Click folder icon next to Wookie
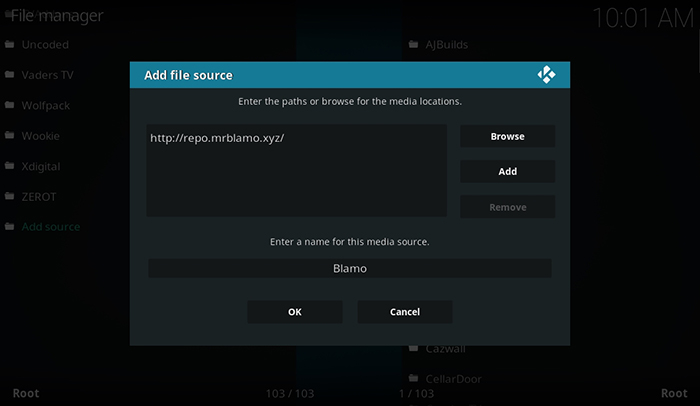This screenshot has width=700, height=406. tap(9, 135)
